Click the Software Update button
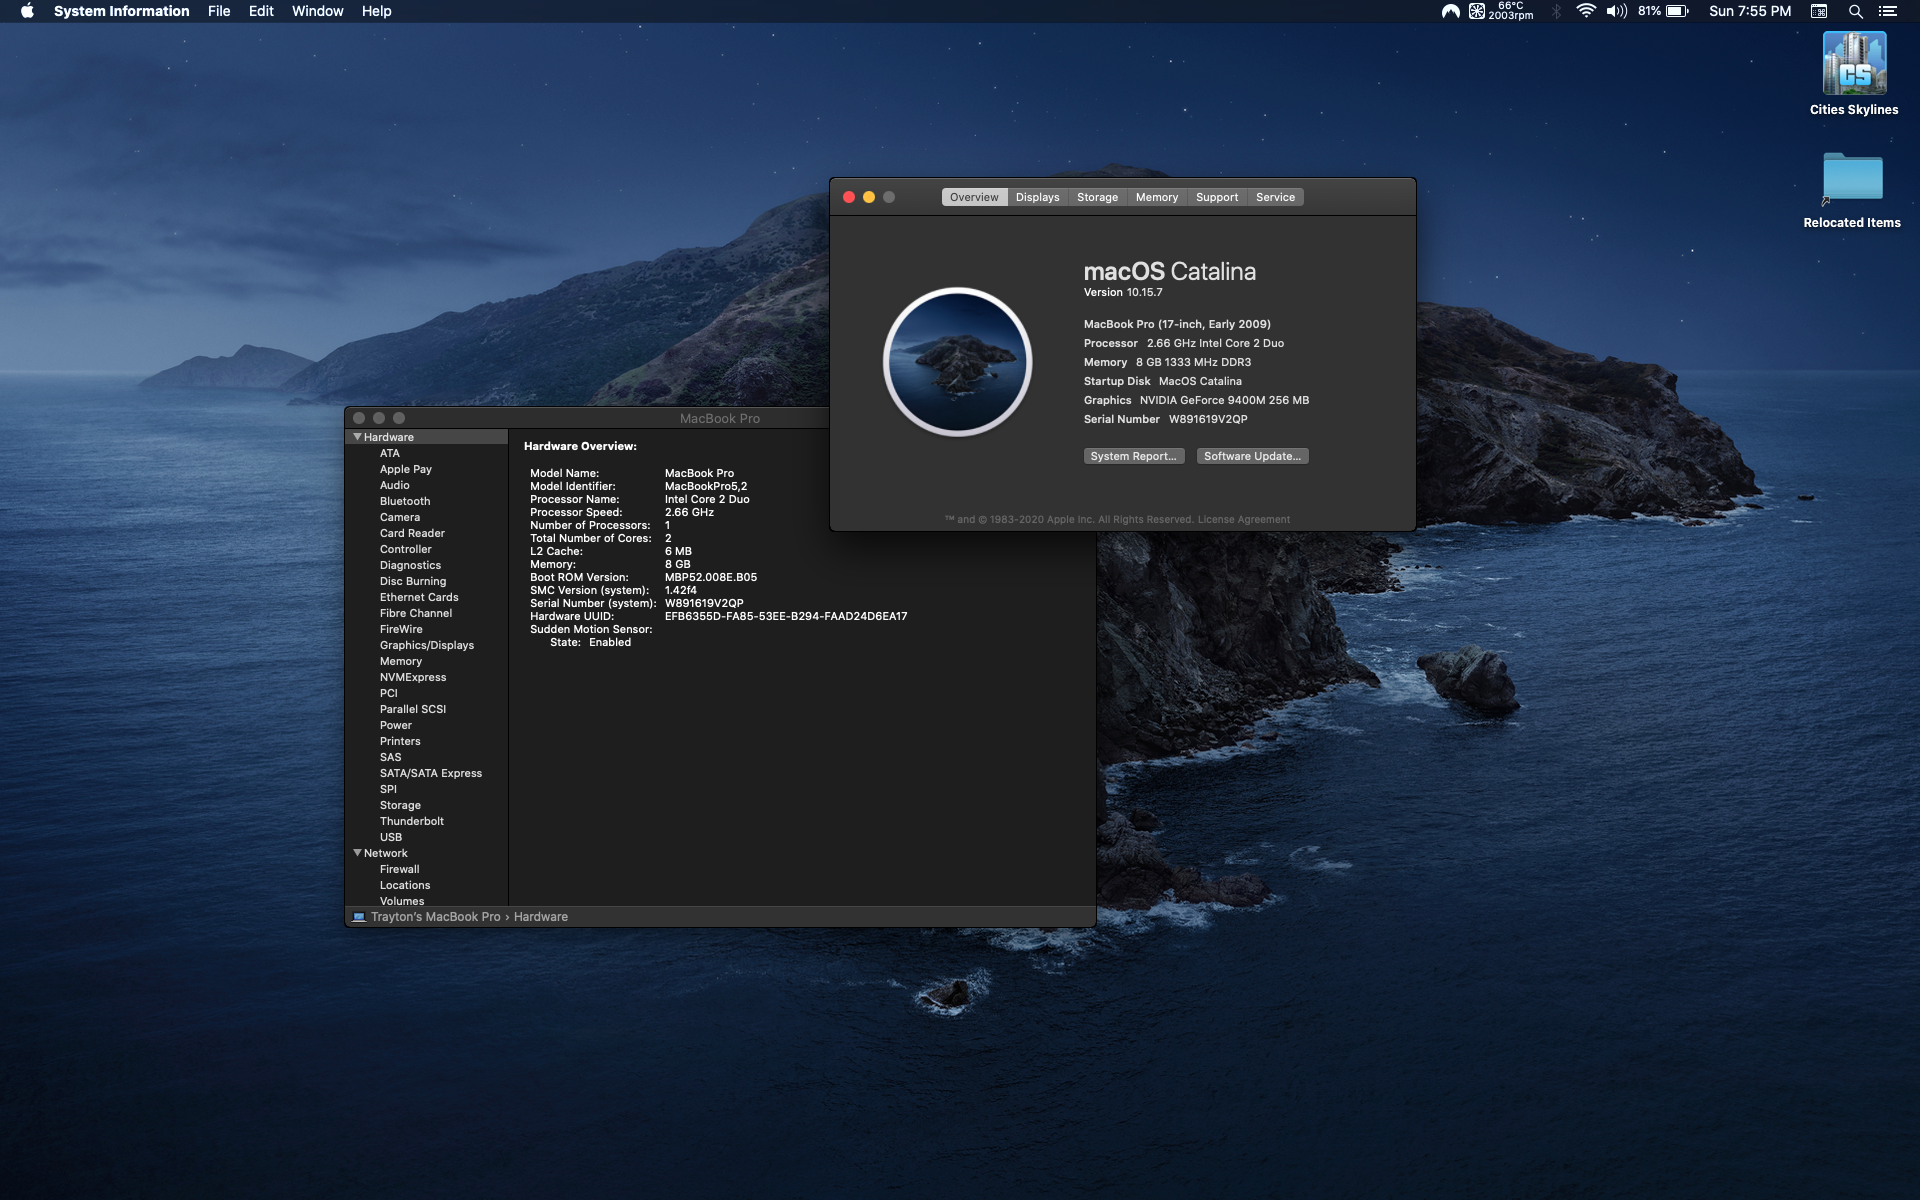This screenshot has height=1200, width=1920. (x=1252, y=456)
